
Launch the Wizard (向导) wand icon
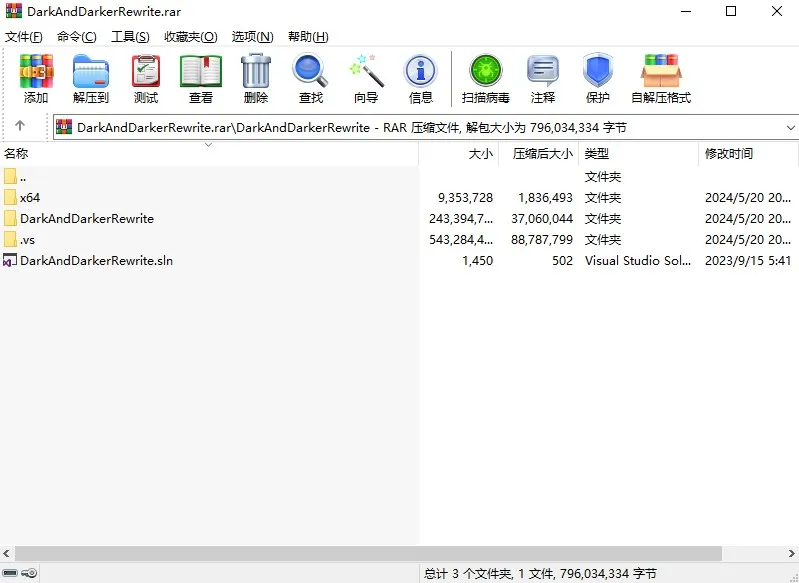[366, 71]
